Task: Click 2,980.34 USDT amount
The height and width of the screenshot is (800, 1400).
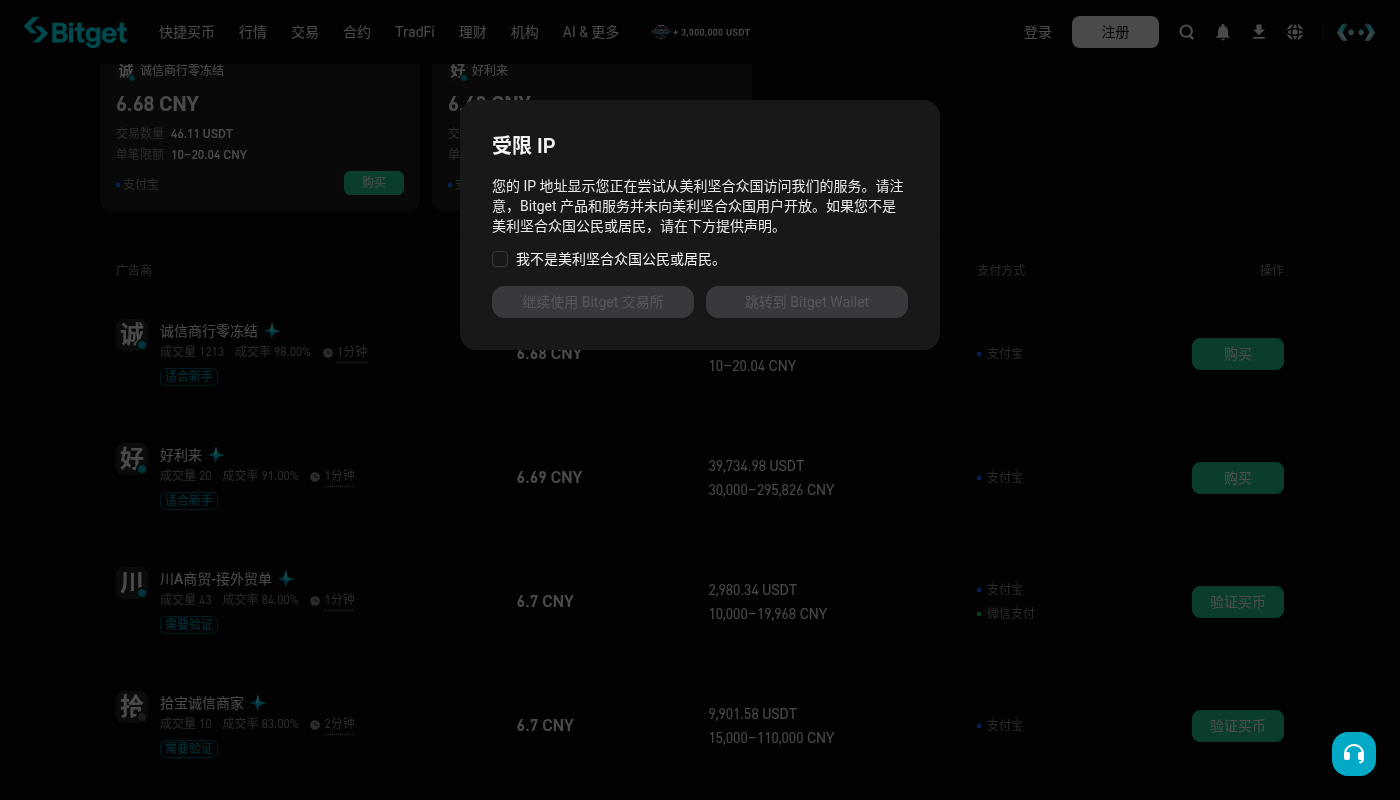Action: point(753,590)
